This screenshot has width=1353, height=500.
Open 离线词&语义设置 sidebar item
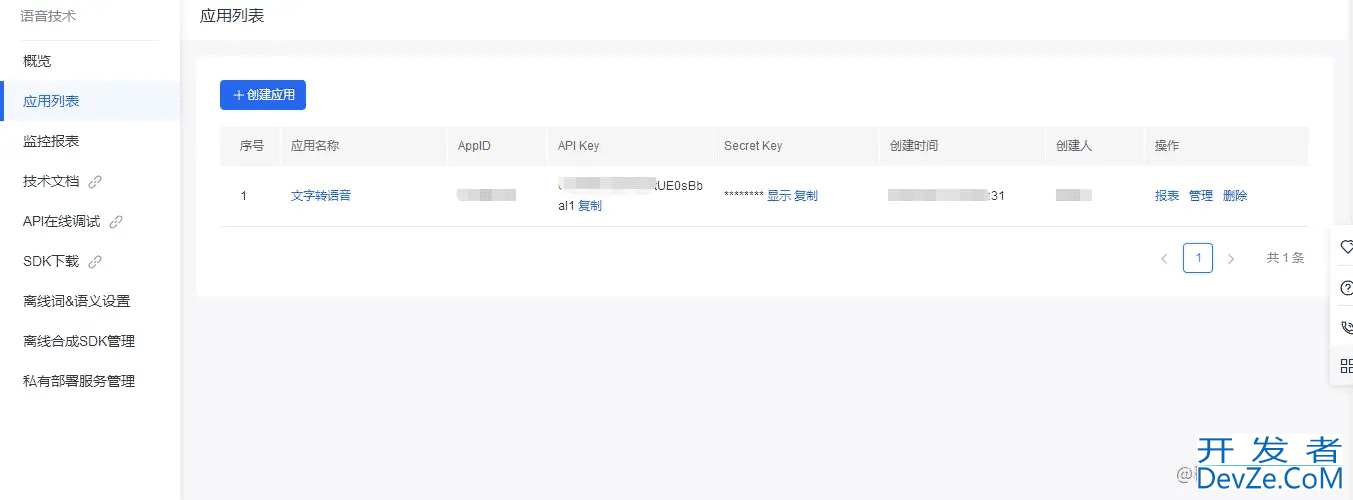(x=76, y=301)
